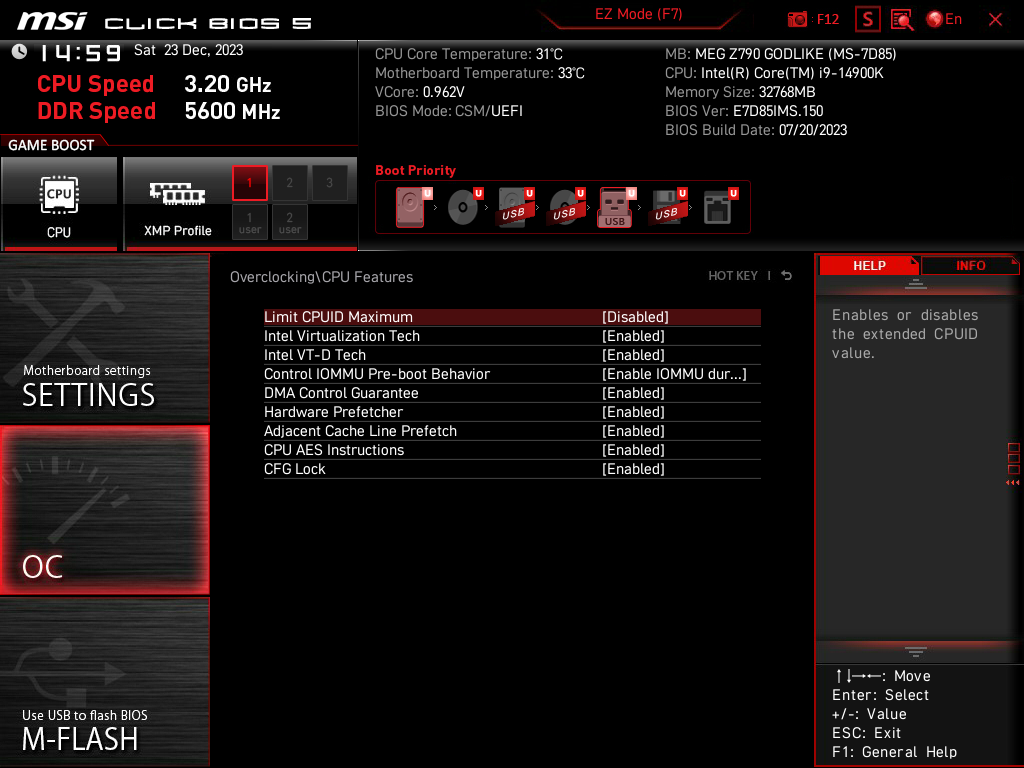1024x768 pixels.
Task: Change DMA Control Guarantee [Enabled] value
Action: (633, 392)
